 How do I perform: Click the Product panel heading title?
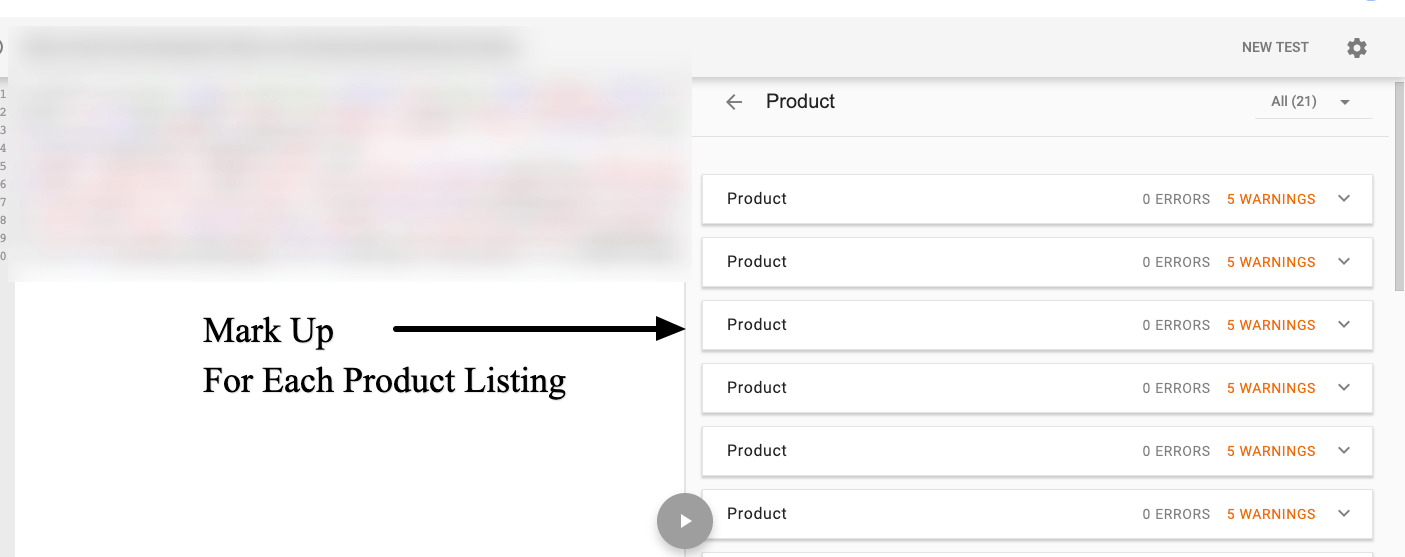[x=800, y=102]
